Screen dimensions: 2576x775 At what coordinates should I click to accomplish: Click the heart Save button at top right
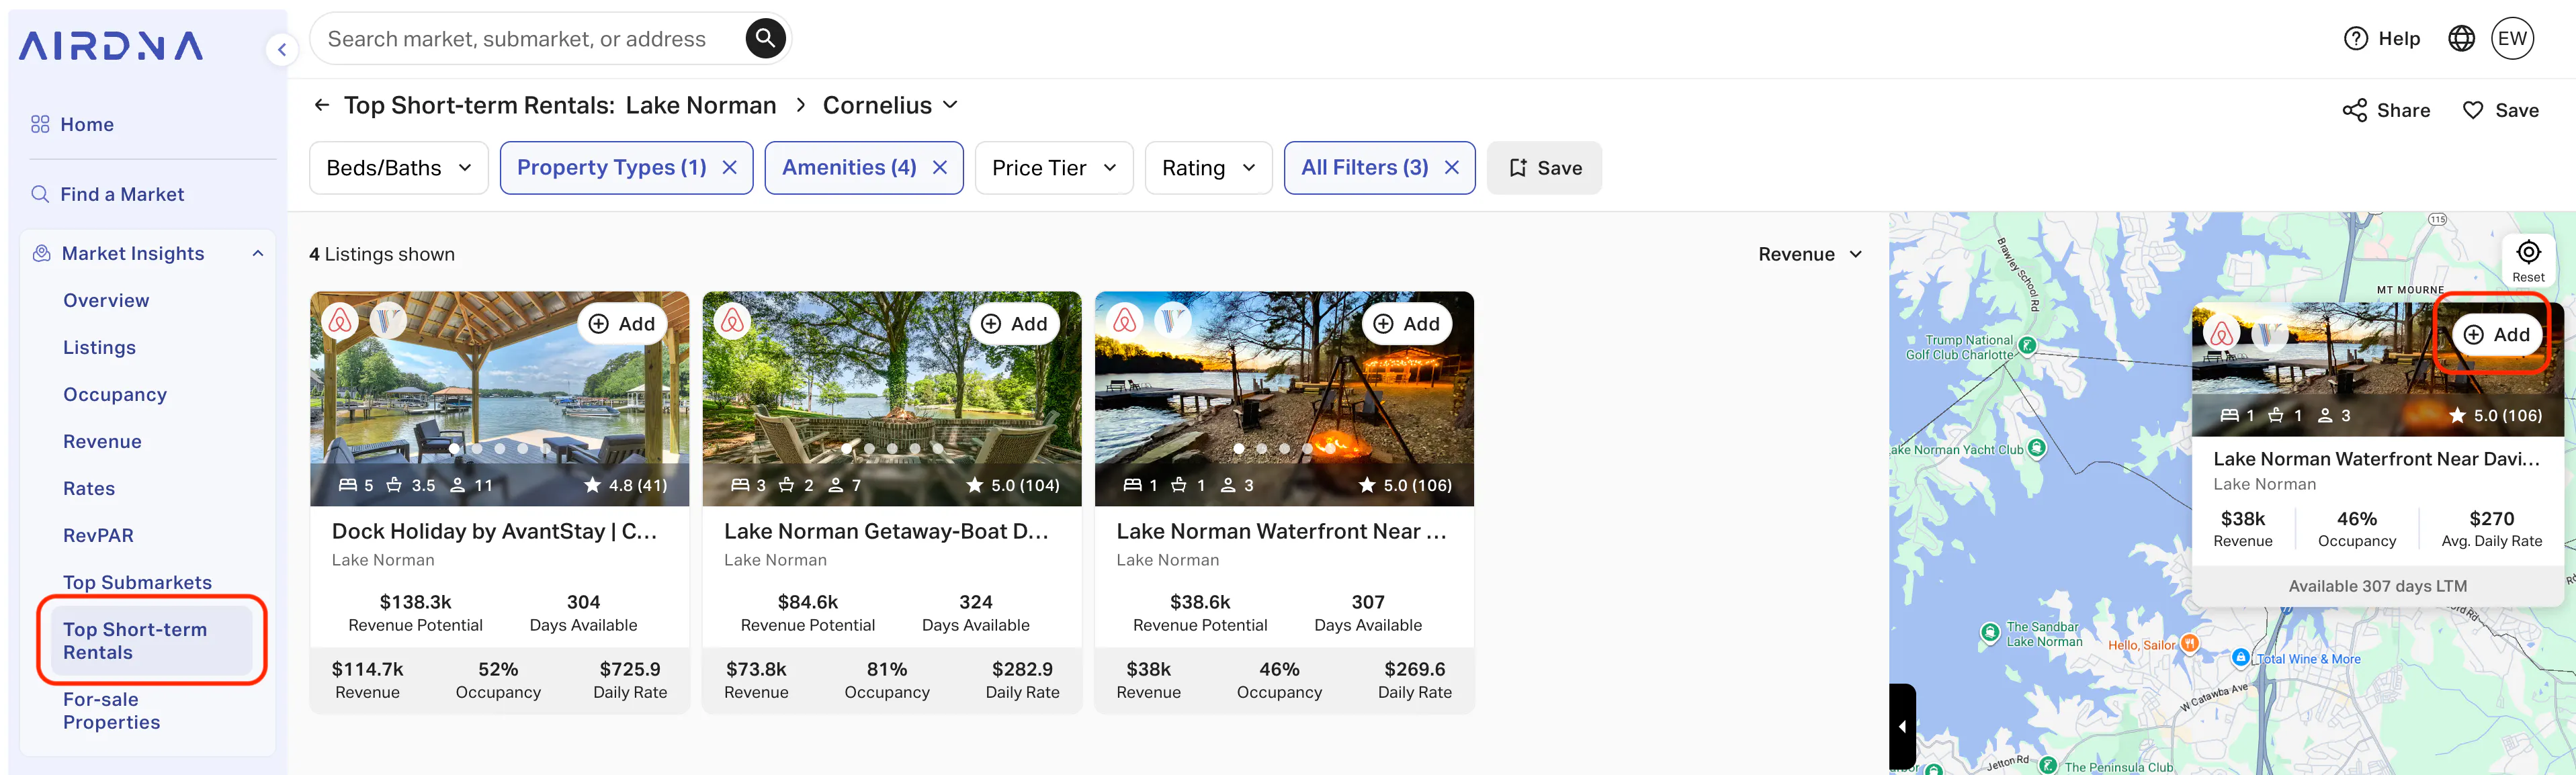click(x=2500, y=110)
